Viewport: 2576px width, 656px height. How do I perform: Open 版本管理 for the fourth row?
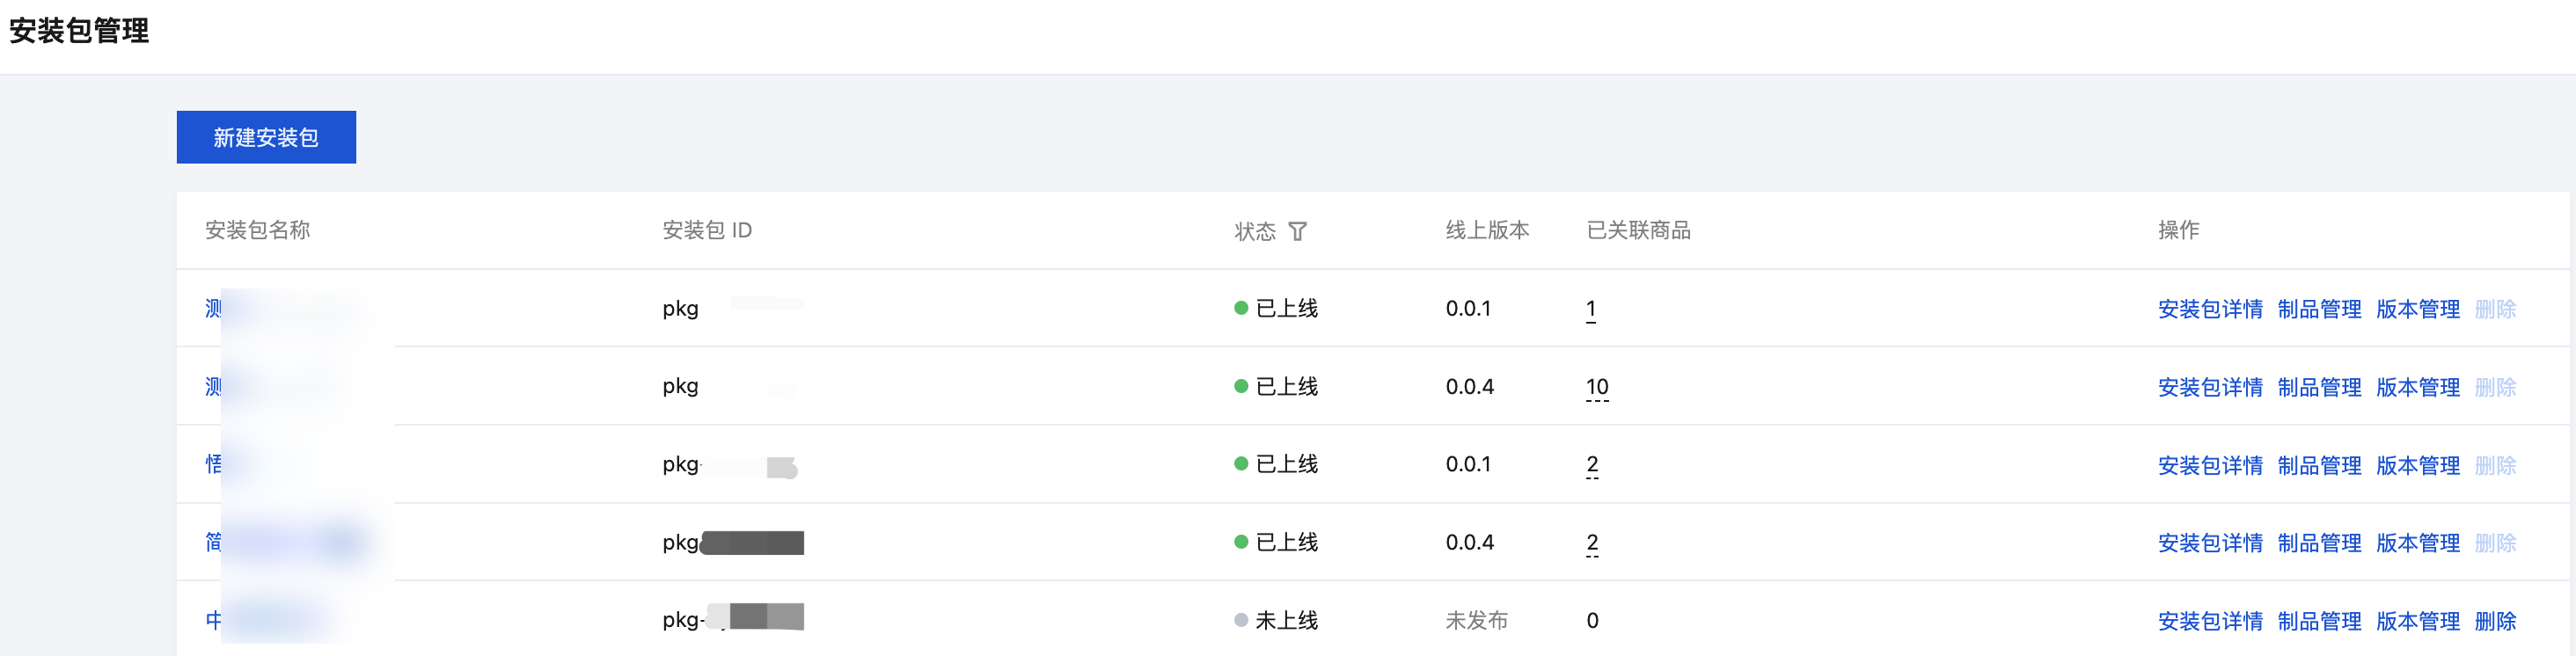(x=2417, y=543)
